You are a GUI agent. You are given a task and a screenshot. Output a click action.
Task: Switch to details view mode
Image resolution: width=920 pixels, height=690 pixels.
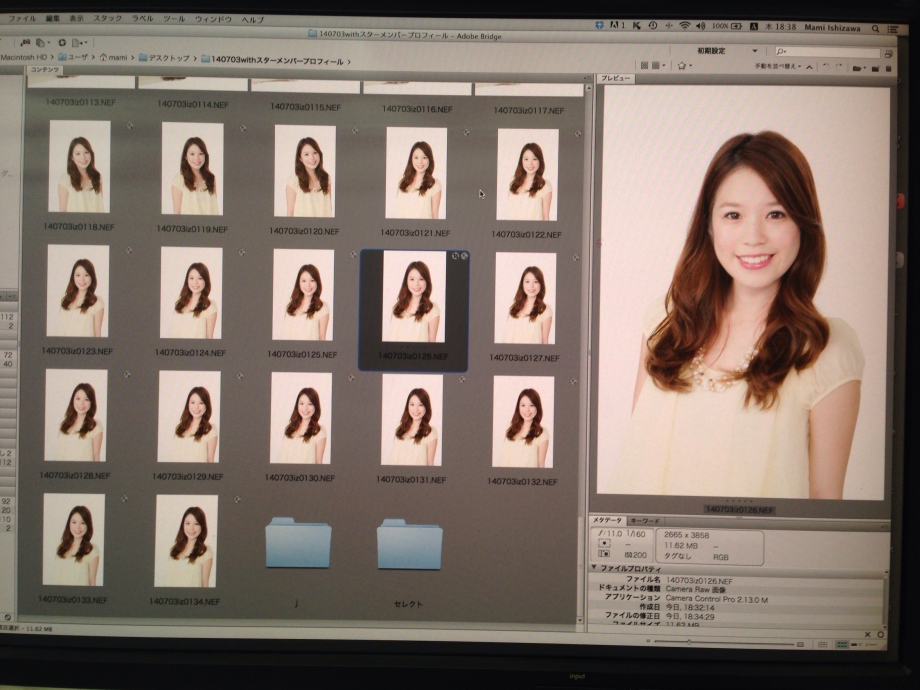pyautogui.click(x=856, y=645)
